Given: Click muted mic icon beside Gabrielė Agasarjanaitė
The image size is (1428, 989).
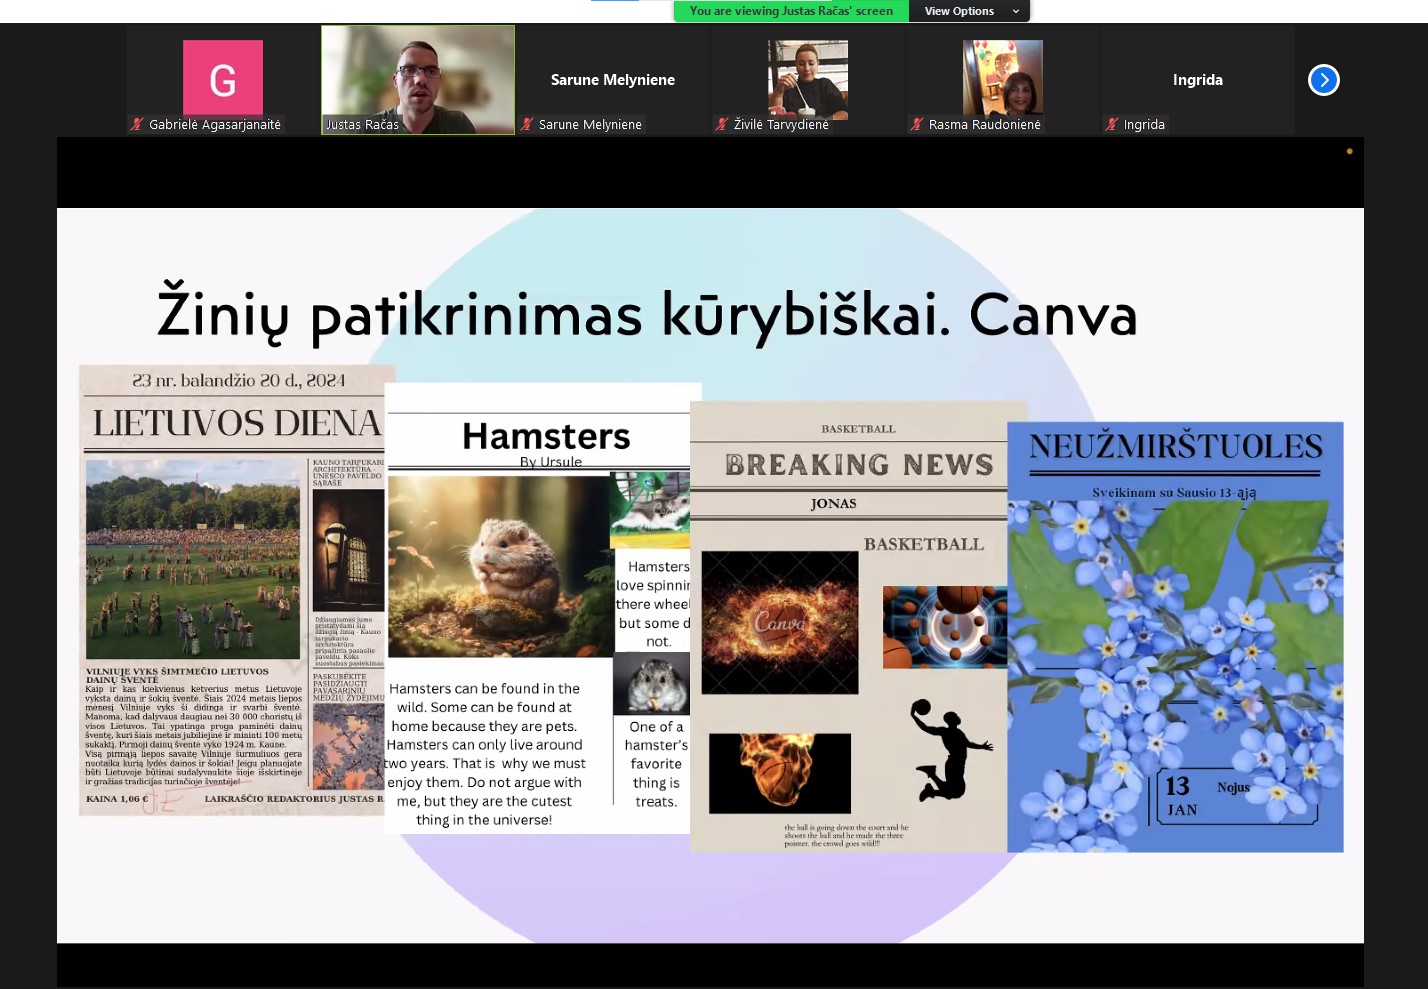Looking at the screenshot, I should point(137,124).
